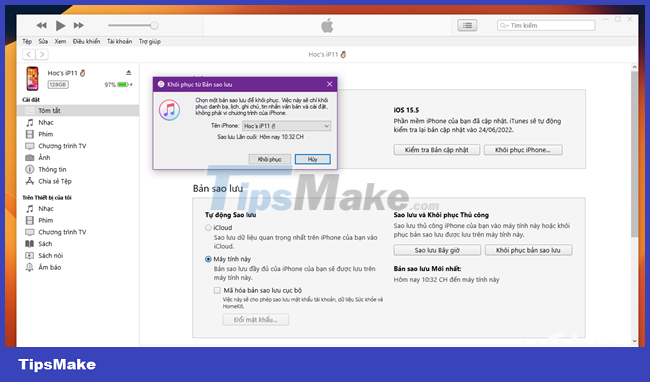Screen dimensions: 650x382
Task: Click the fast forward next button
Action: (x=79, y=26)
